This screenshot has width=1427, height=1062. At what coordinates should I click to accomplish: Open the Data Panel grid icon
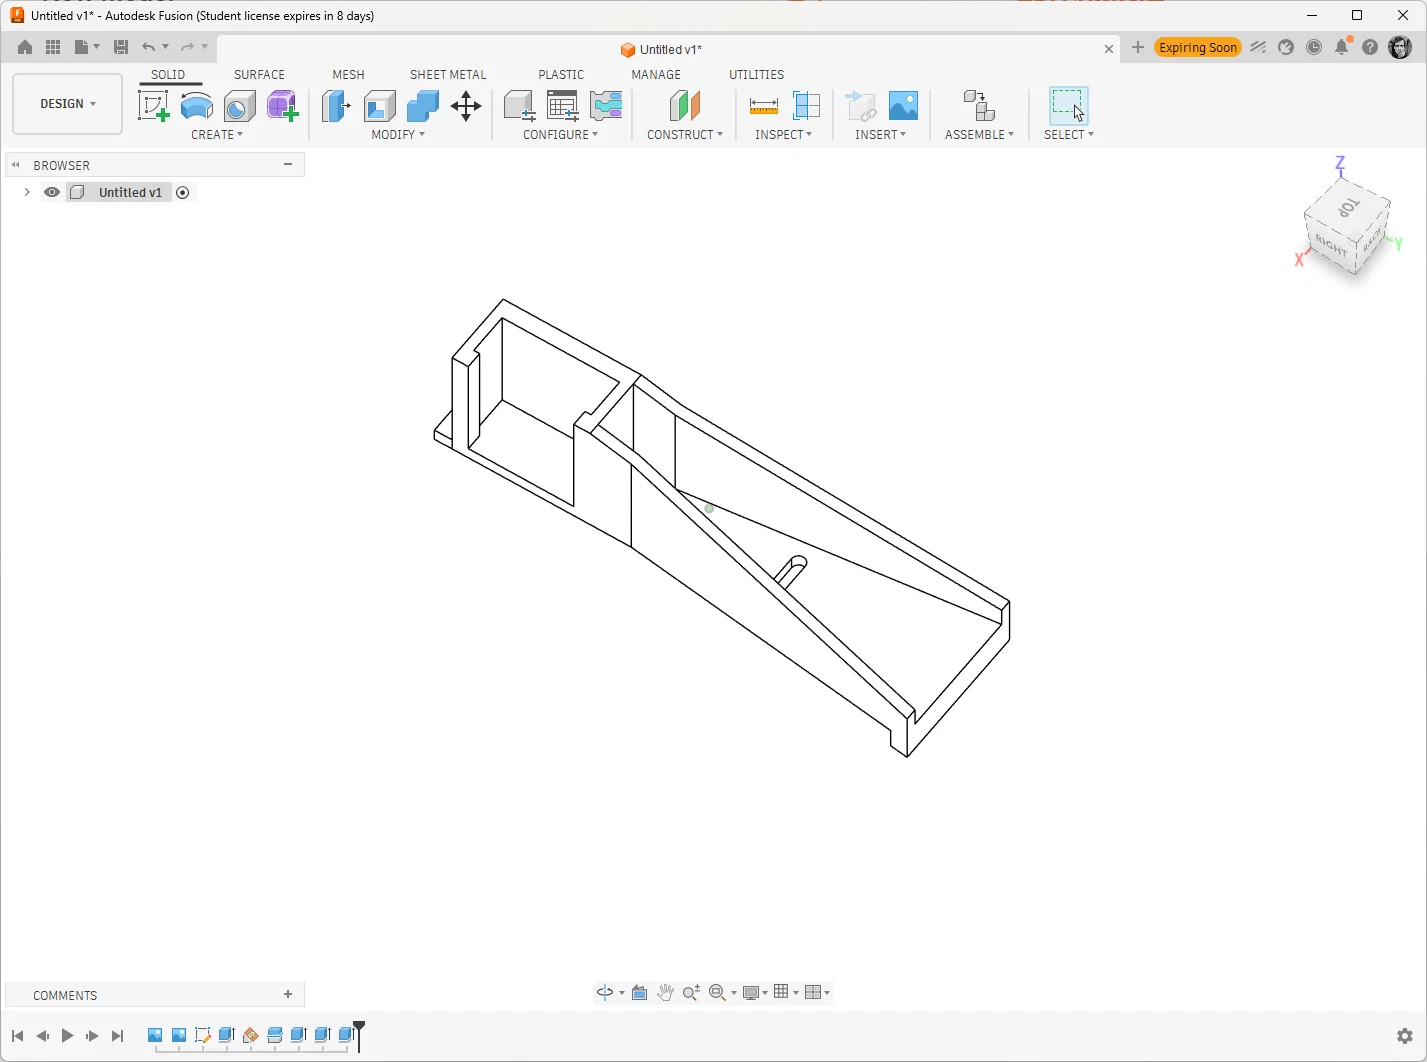53,47
